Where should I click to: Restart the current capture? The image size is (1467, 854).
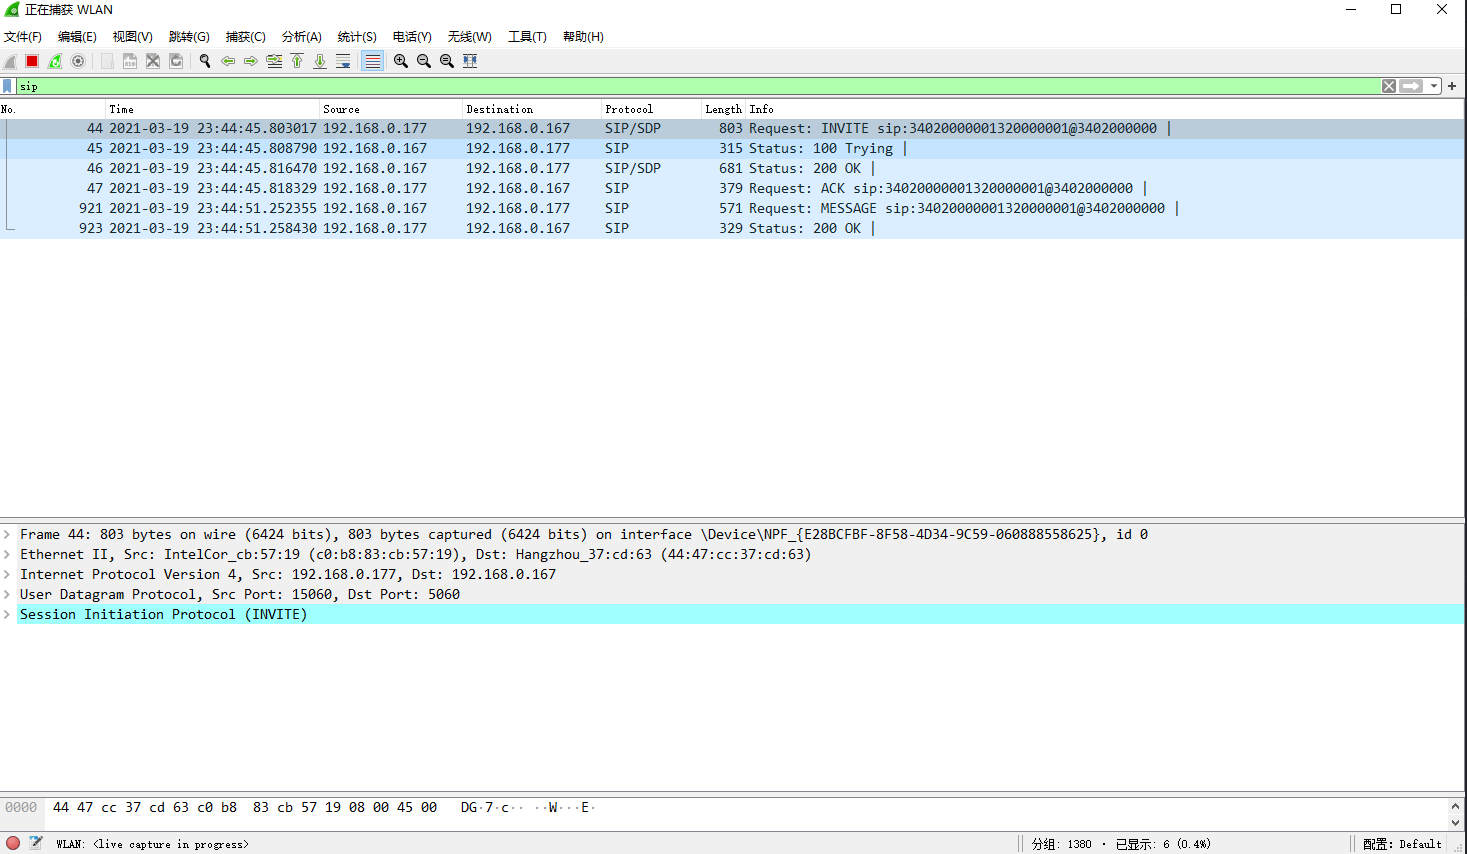(55, 61)
